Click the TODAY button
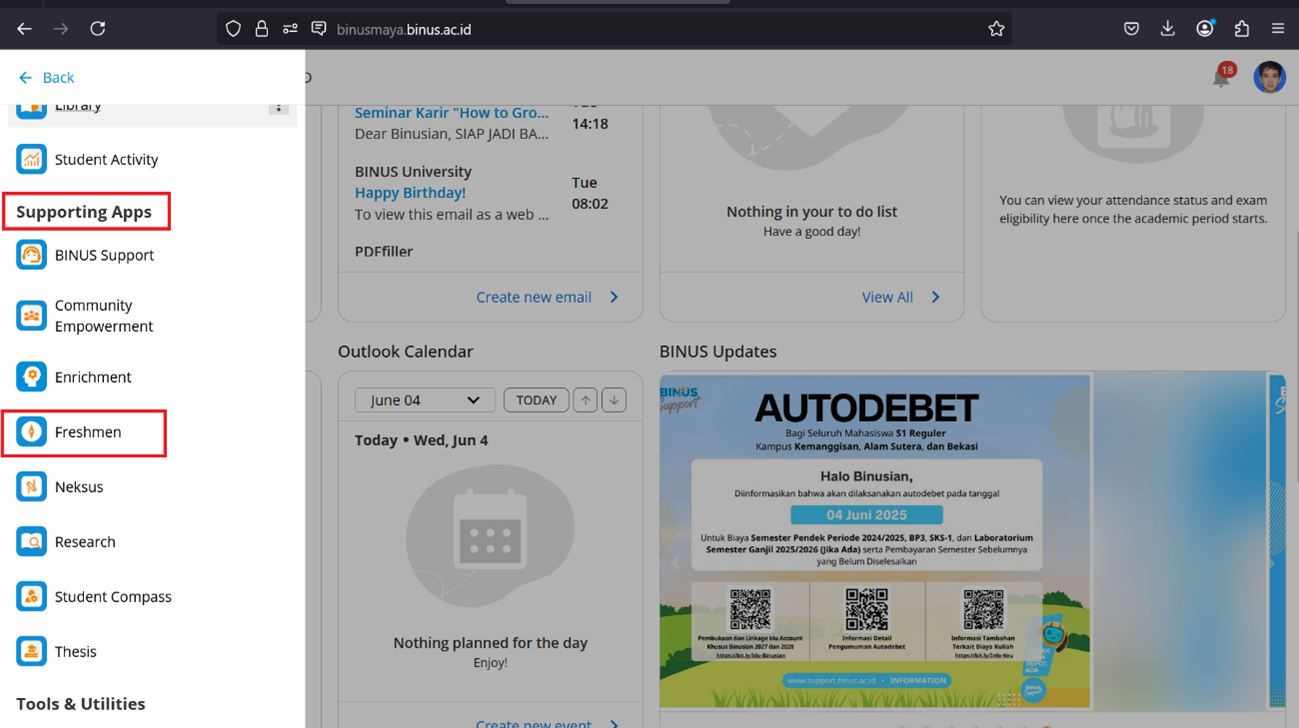The height and width of the screenshot is (728, 1299). 536,400
